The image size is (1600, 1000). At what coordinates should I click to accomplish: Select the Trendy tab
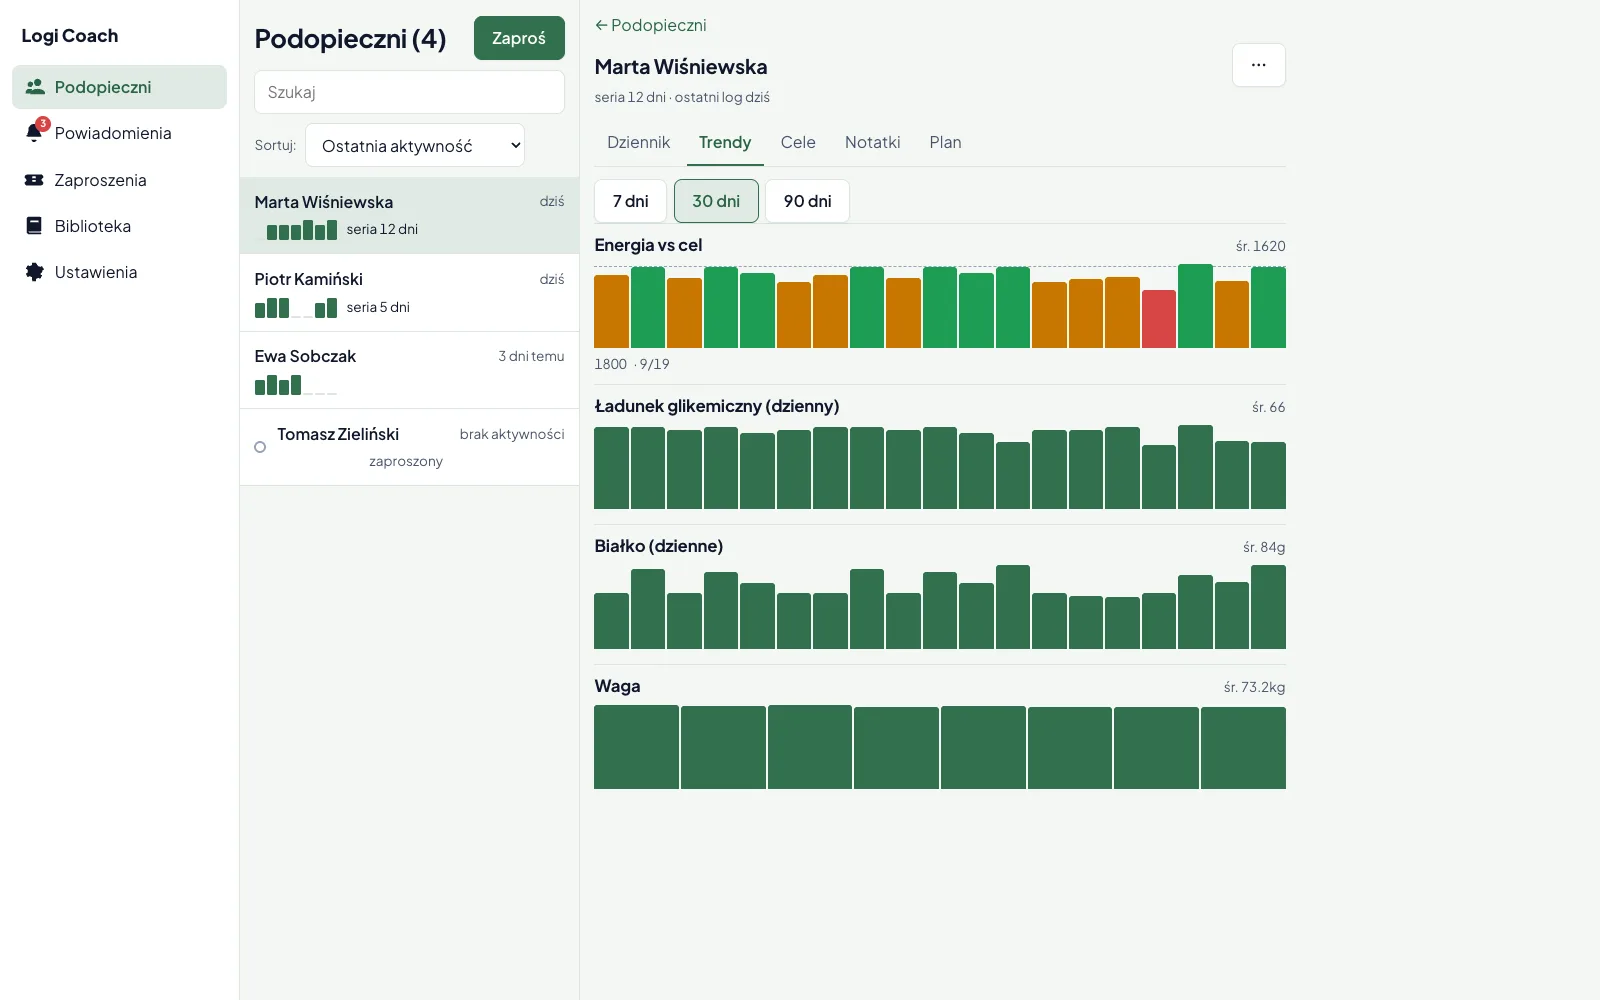coord(725,142)
